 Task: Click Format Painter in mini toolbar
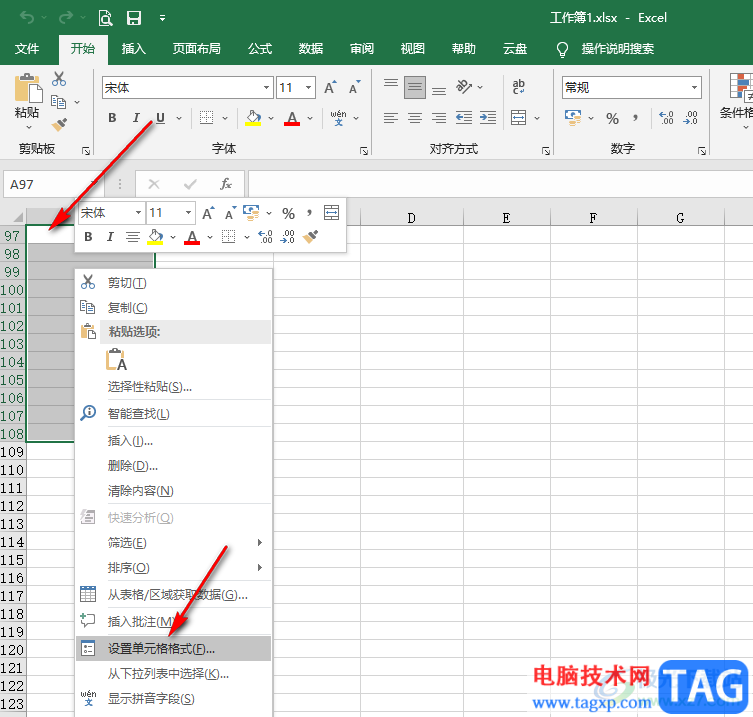(x=310, y=236)
